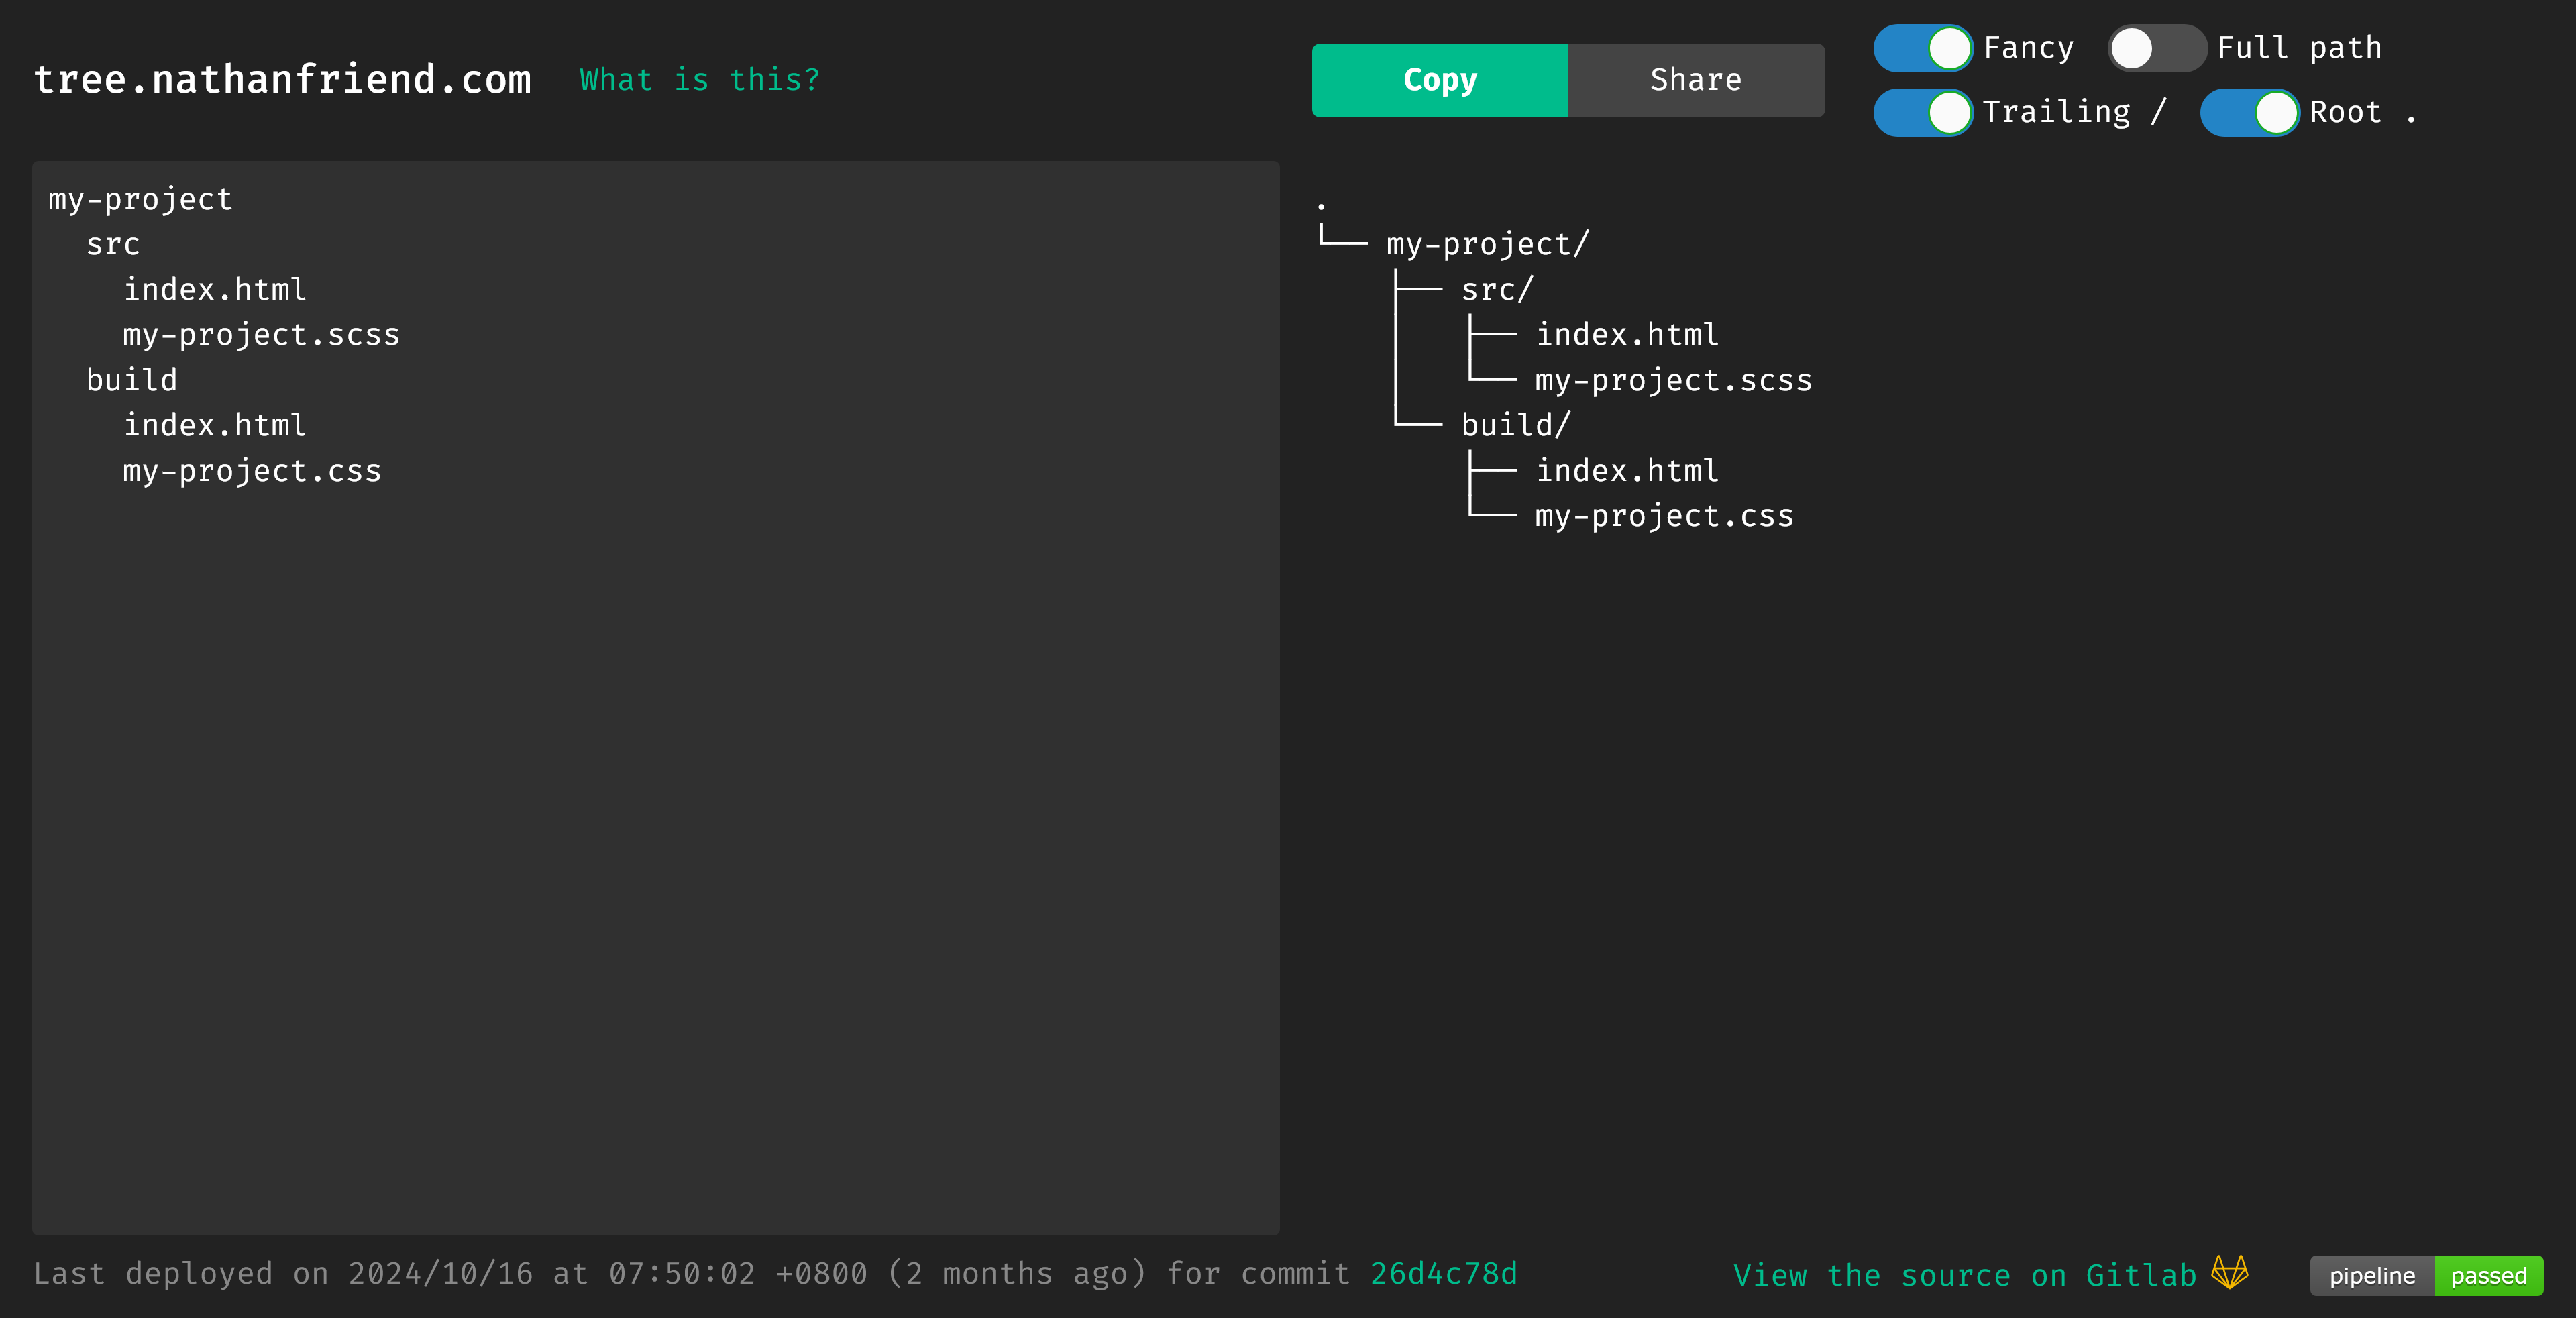Enable the Full path toggle
Screen dimensions: 2576x1318
[x=2156, y=48]
